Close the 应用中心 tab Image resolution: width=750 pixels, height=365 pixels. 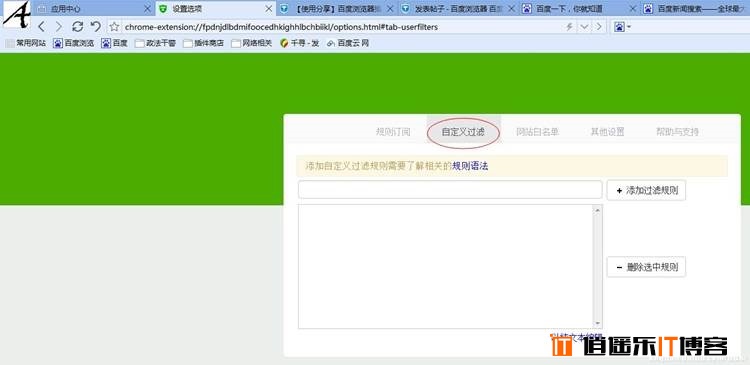click(x=147, y=9)
